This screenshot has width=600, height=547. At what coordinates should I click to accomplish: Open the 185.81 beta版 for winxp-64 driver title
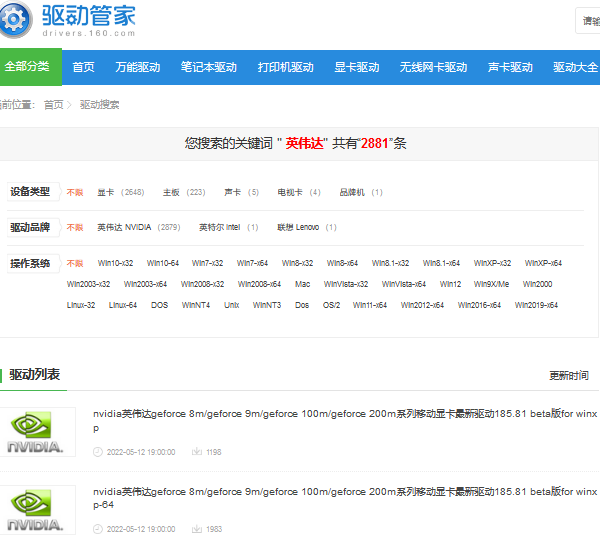pyautogui.click(x=345, y=498)
